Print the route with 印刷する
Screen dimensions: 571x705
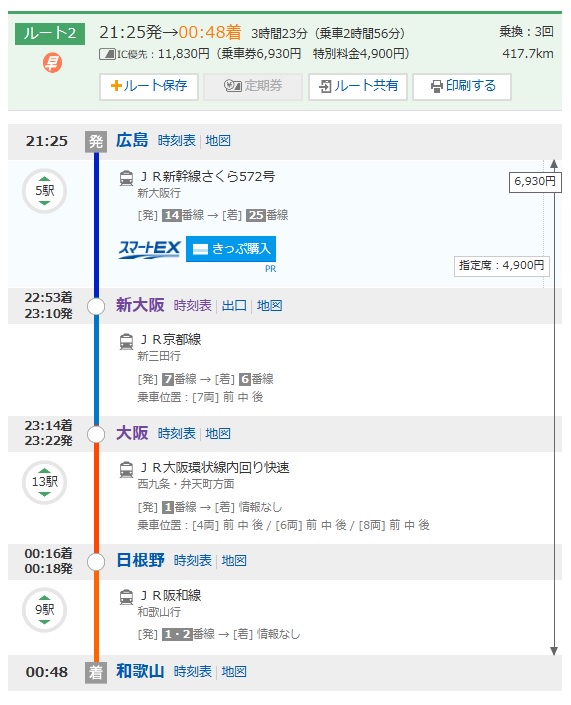(462, 86)
